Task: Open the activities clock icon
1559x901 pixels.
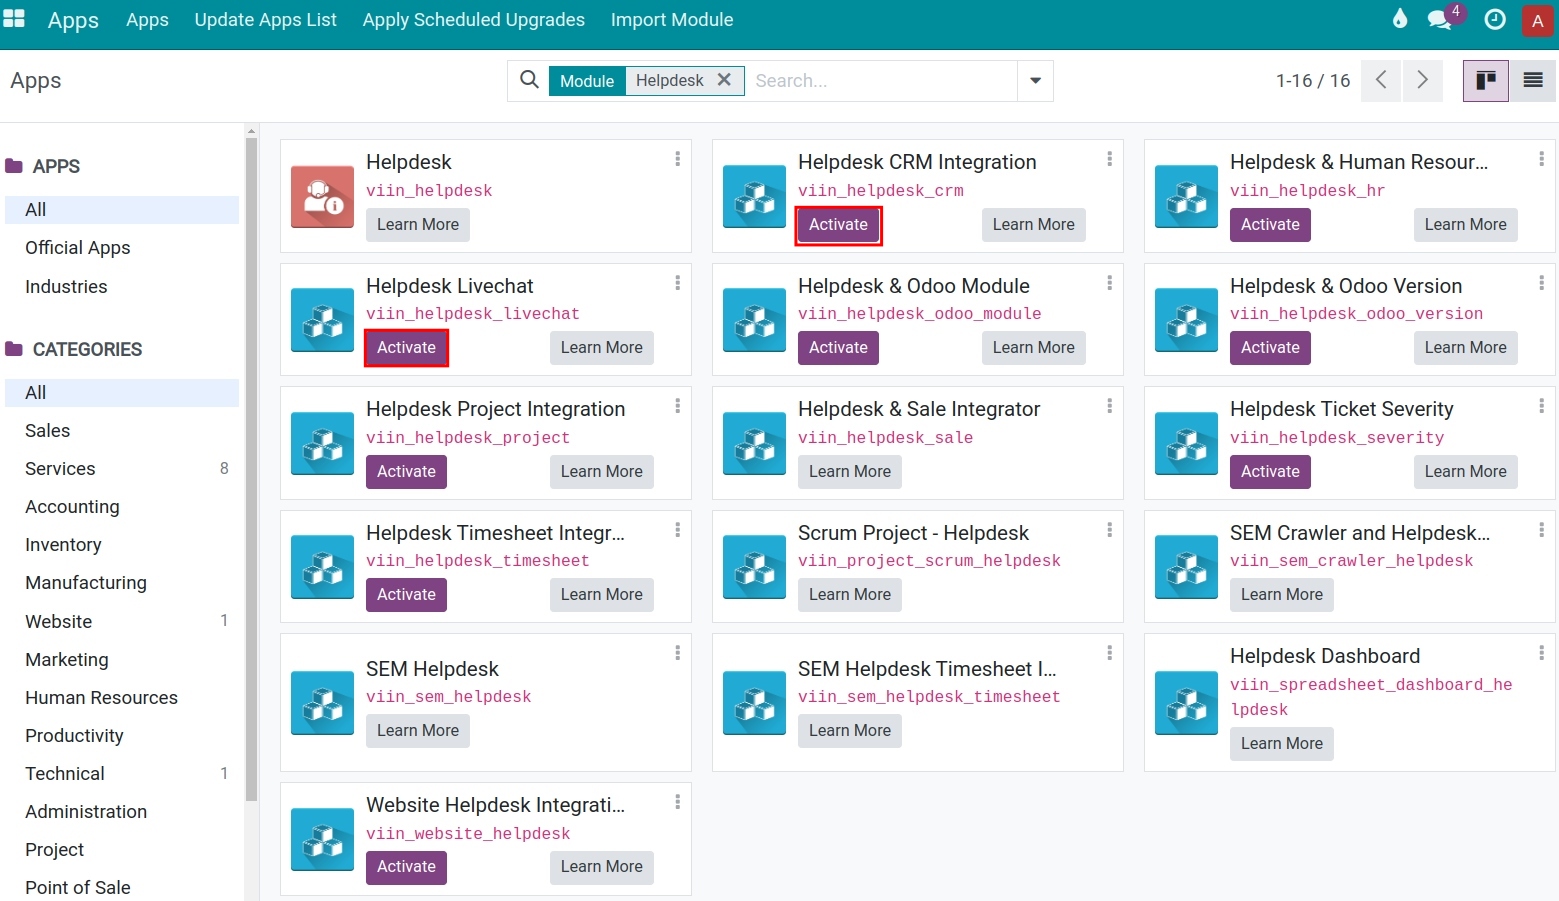Action: click(1495, 19)
